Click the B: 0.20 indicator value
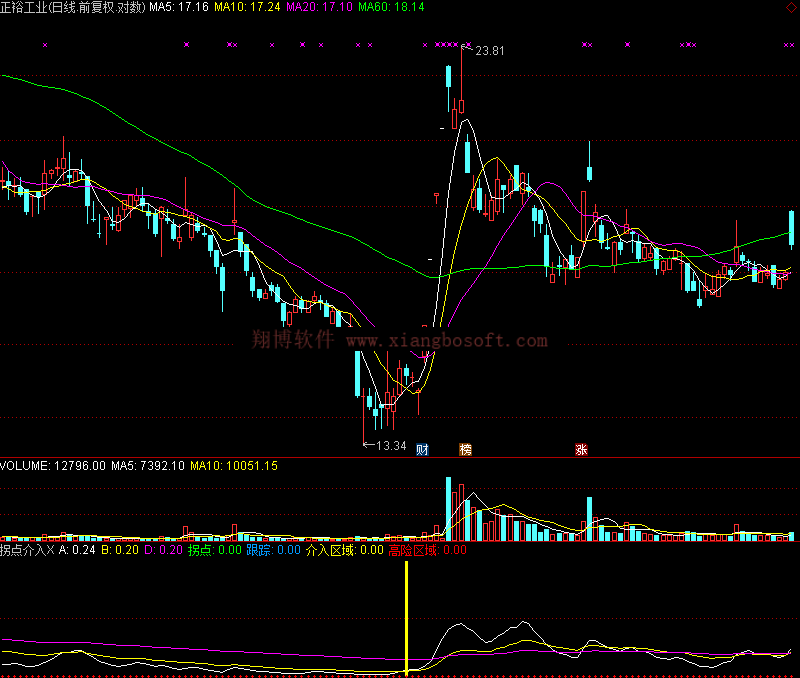 [x=120, y=550]
